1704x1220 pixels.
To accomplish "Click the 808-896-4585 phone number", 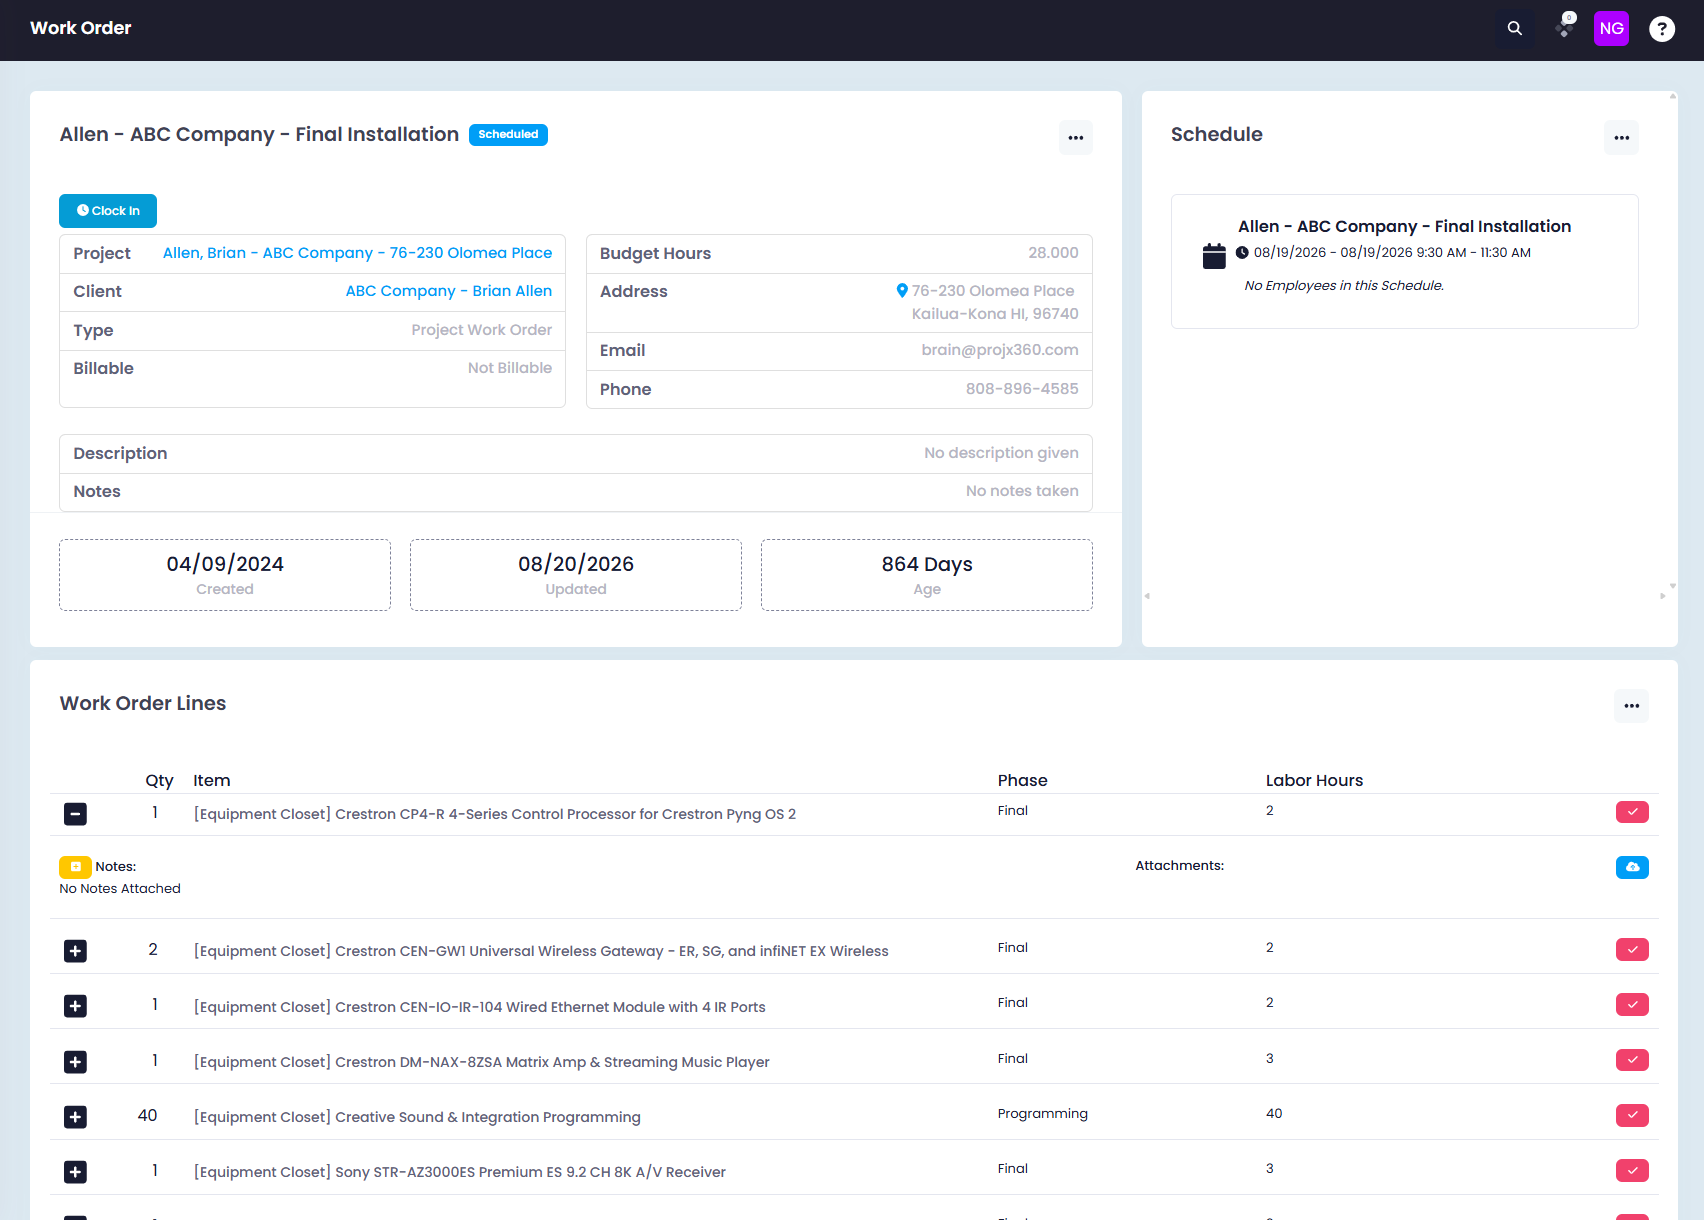I will tap(1022, 389).
